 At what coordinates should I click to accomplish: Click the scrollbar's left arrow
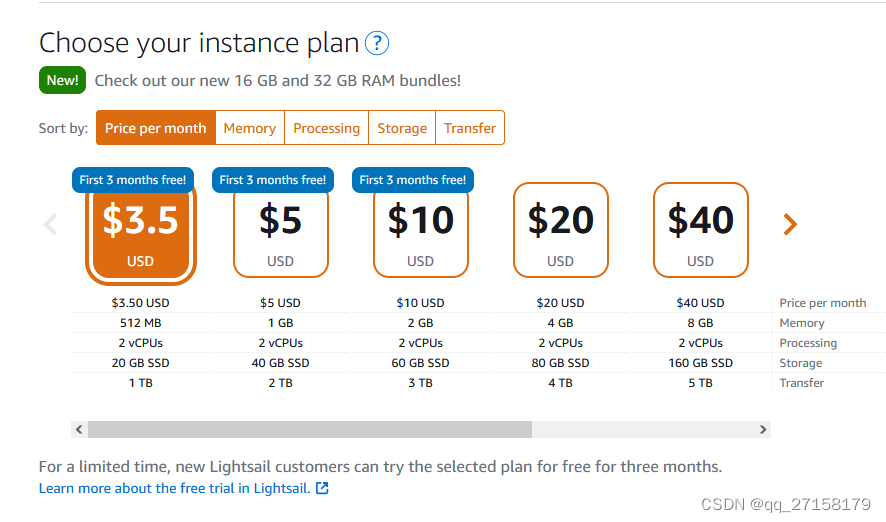pos(79,429)
